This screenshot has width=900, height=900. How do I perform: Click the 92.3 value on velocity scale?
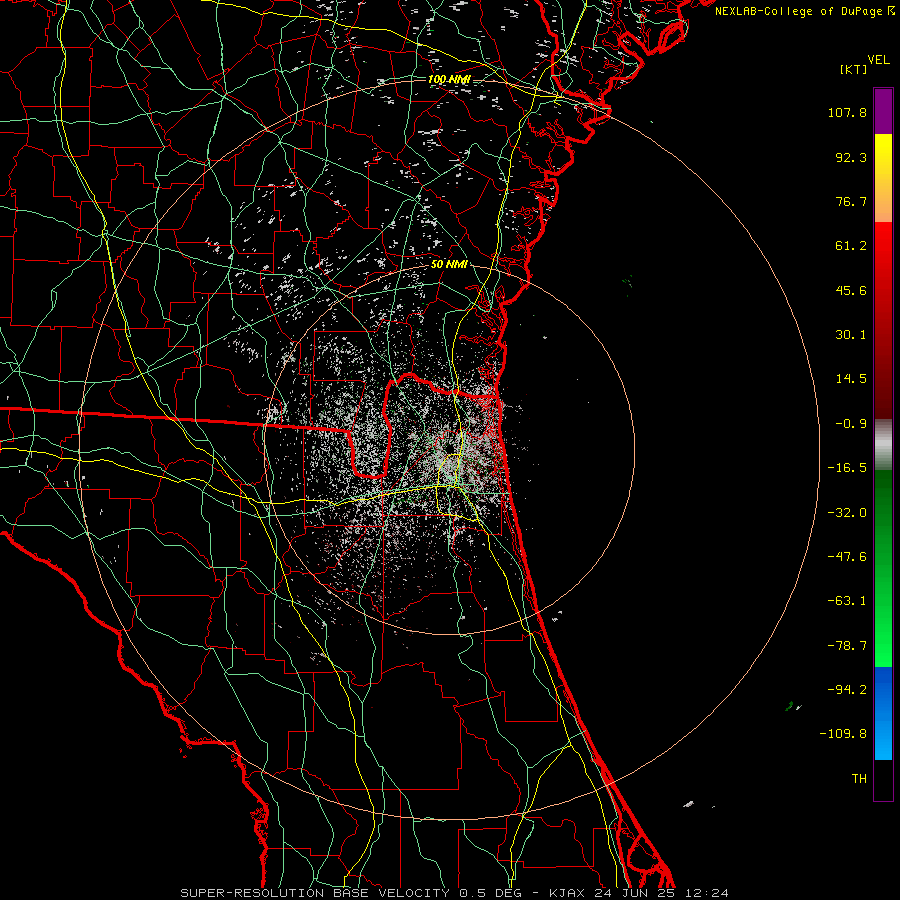click(x=851, y=157)
